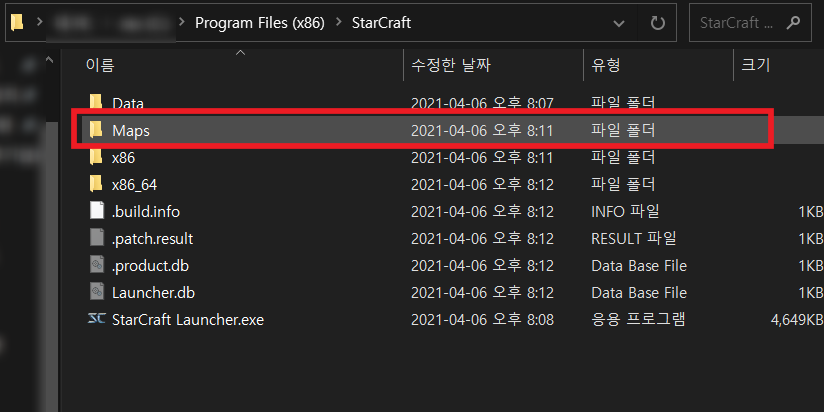This screenshot has width=824, height=412.
Task: Expand the chevron before Program Files (x86)
Action: [x=182, y=23]
